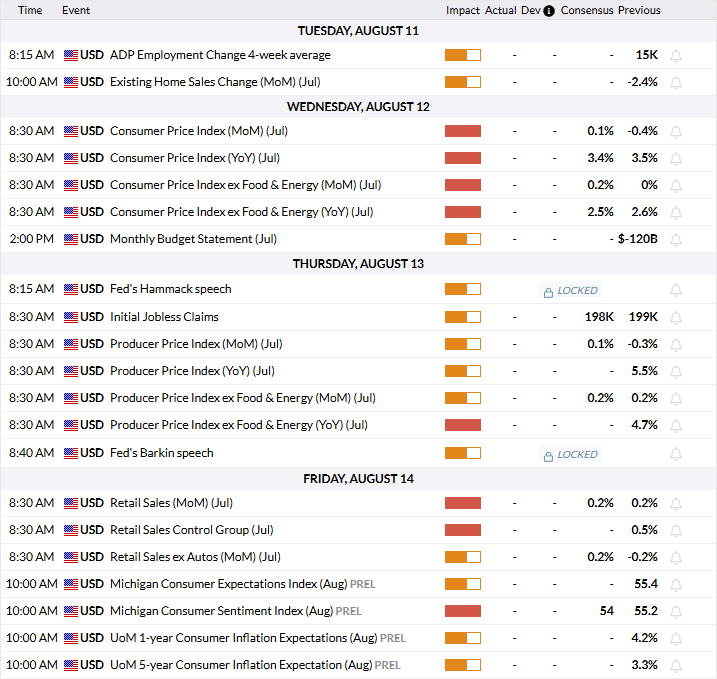The width and height of the screenshot is (717, 679).
Task: Click previous 5.5% for Producer Price Index (YoY)
Action: (x=644, y=371)
